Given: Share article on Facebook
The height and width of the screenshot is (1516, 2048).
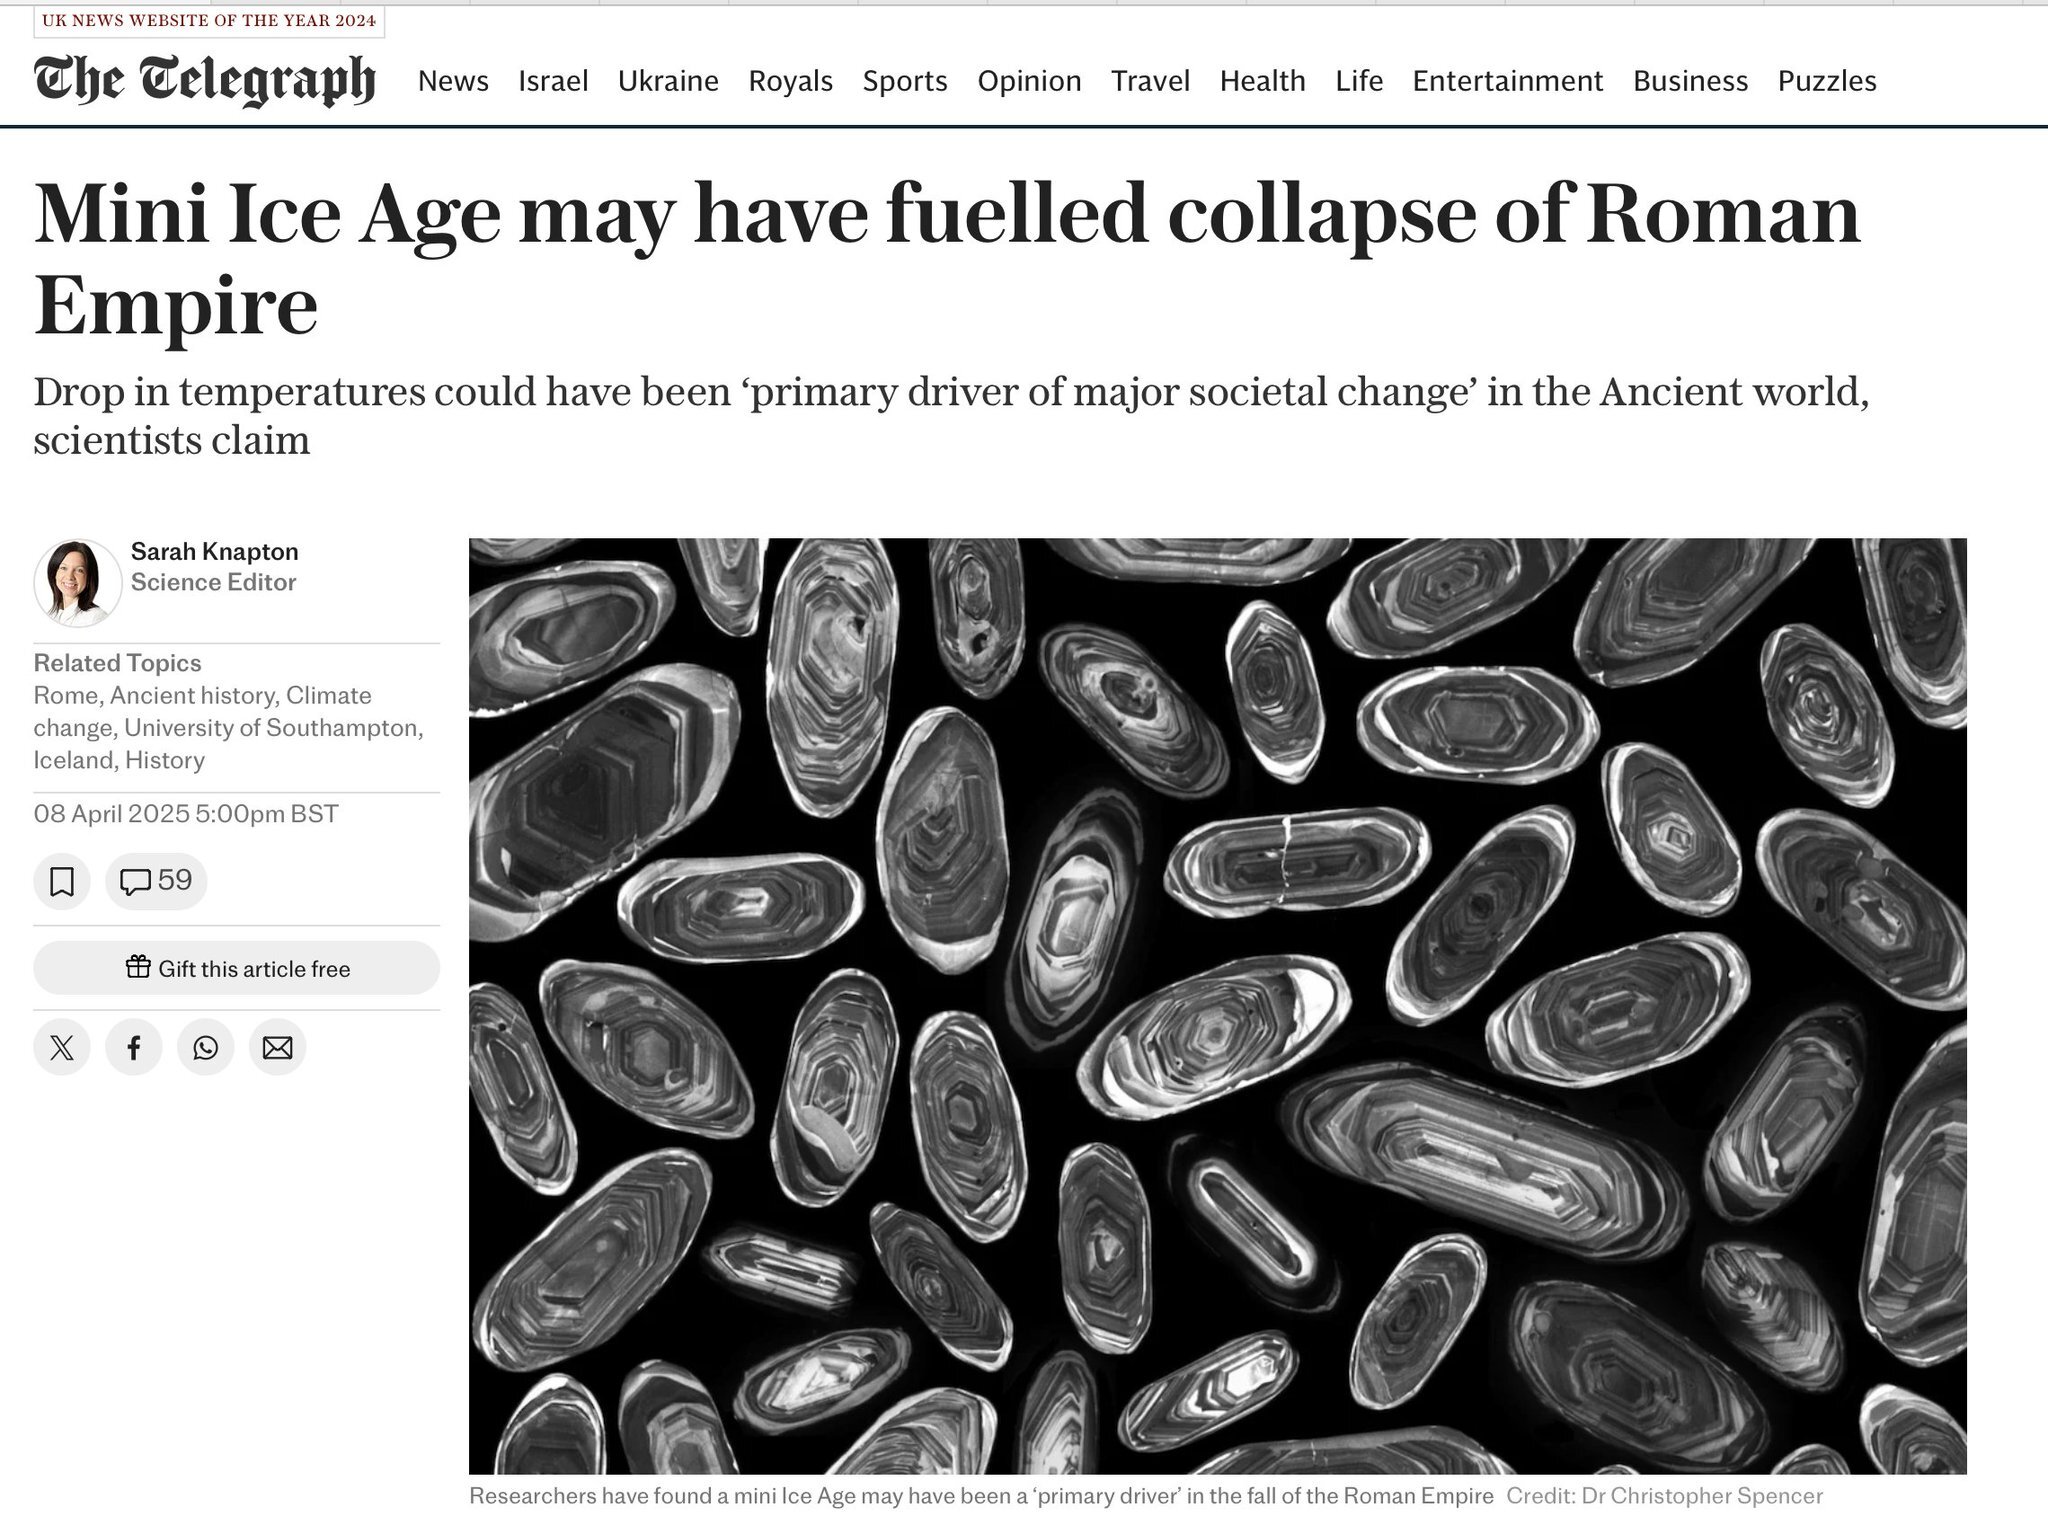Looking at the screenshot, I should 134,1047.
